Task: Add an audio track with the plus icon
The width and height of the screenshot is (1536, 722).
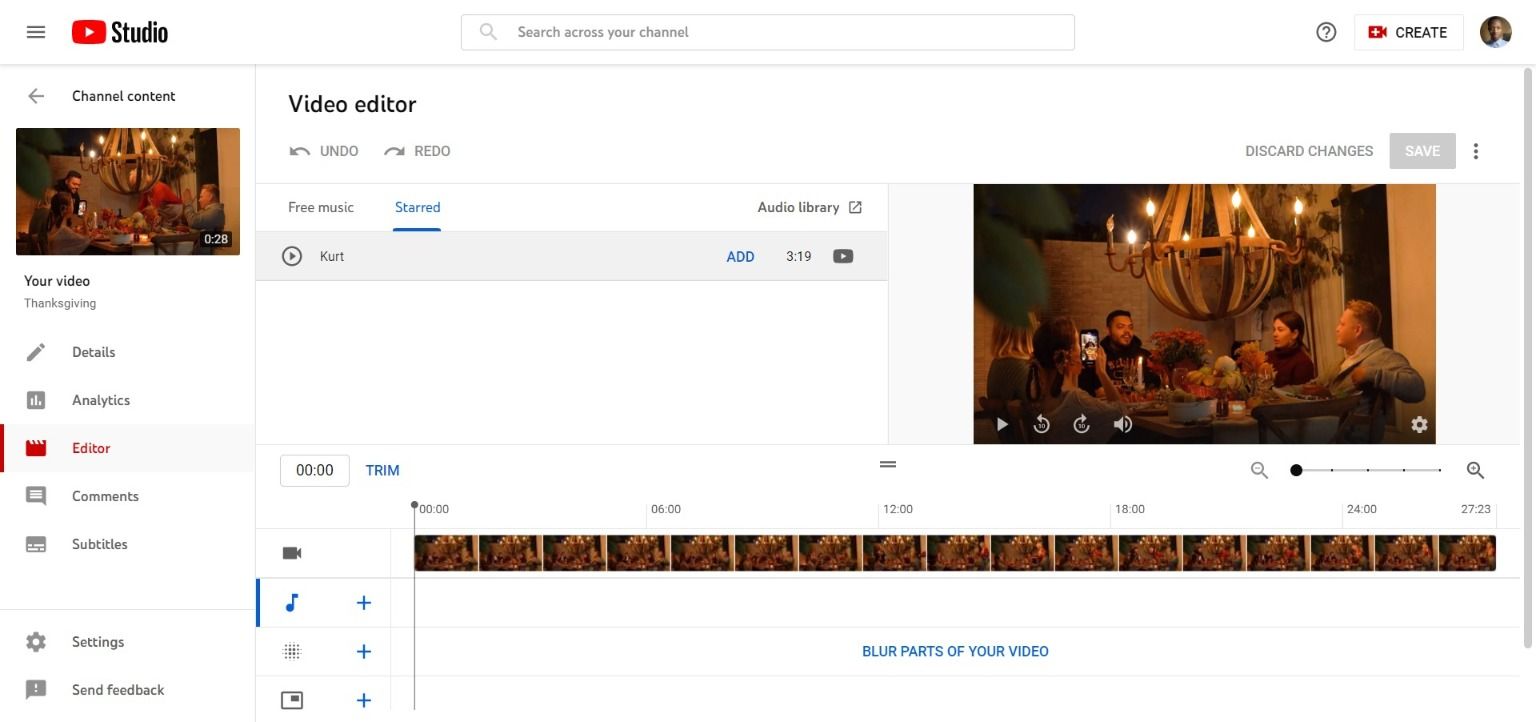Action: point(363,602)
